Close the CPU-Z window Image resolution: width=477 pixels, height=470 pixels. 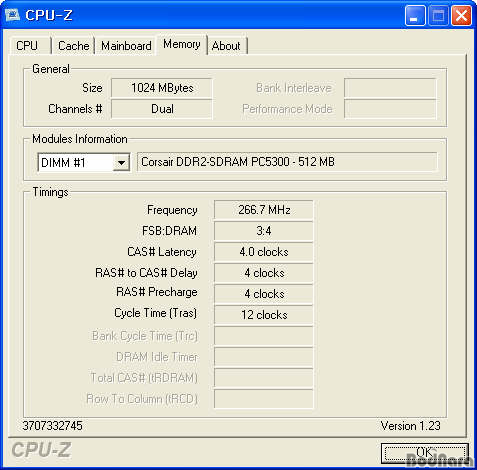461,15
